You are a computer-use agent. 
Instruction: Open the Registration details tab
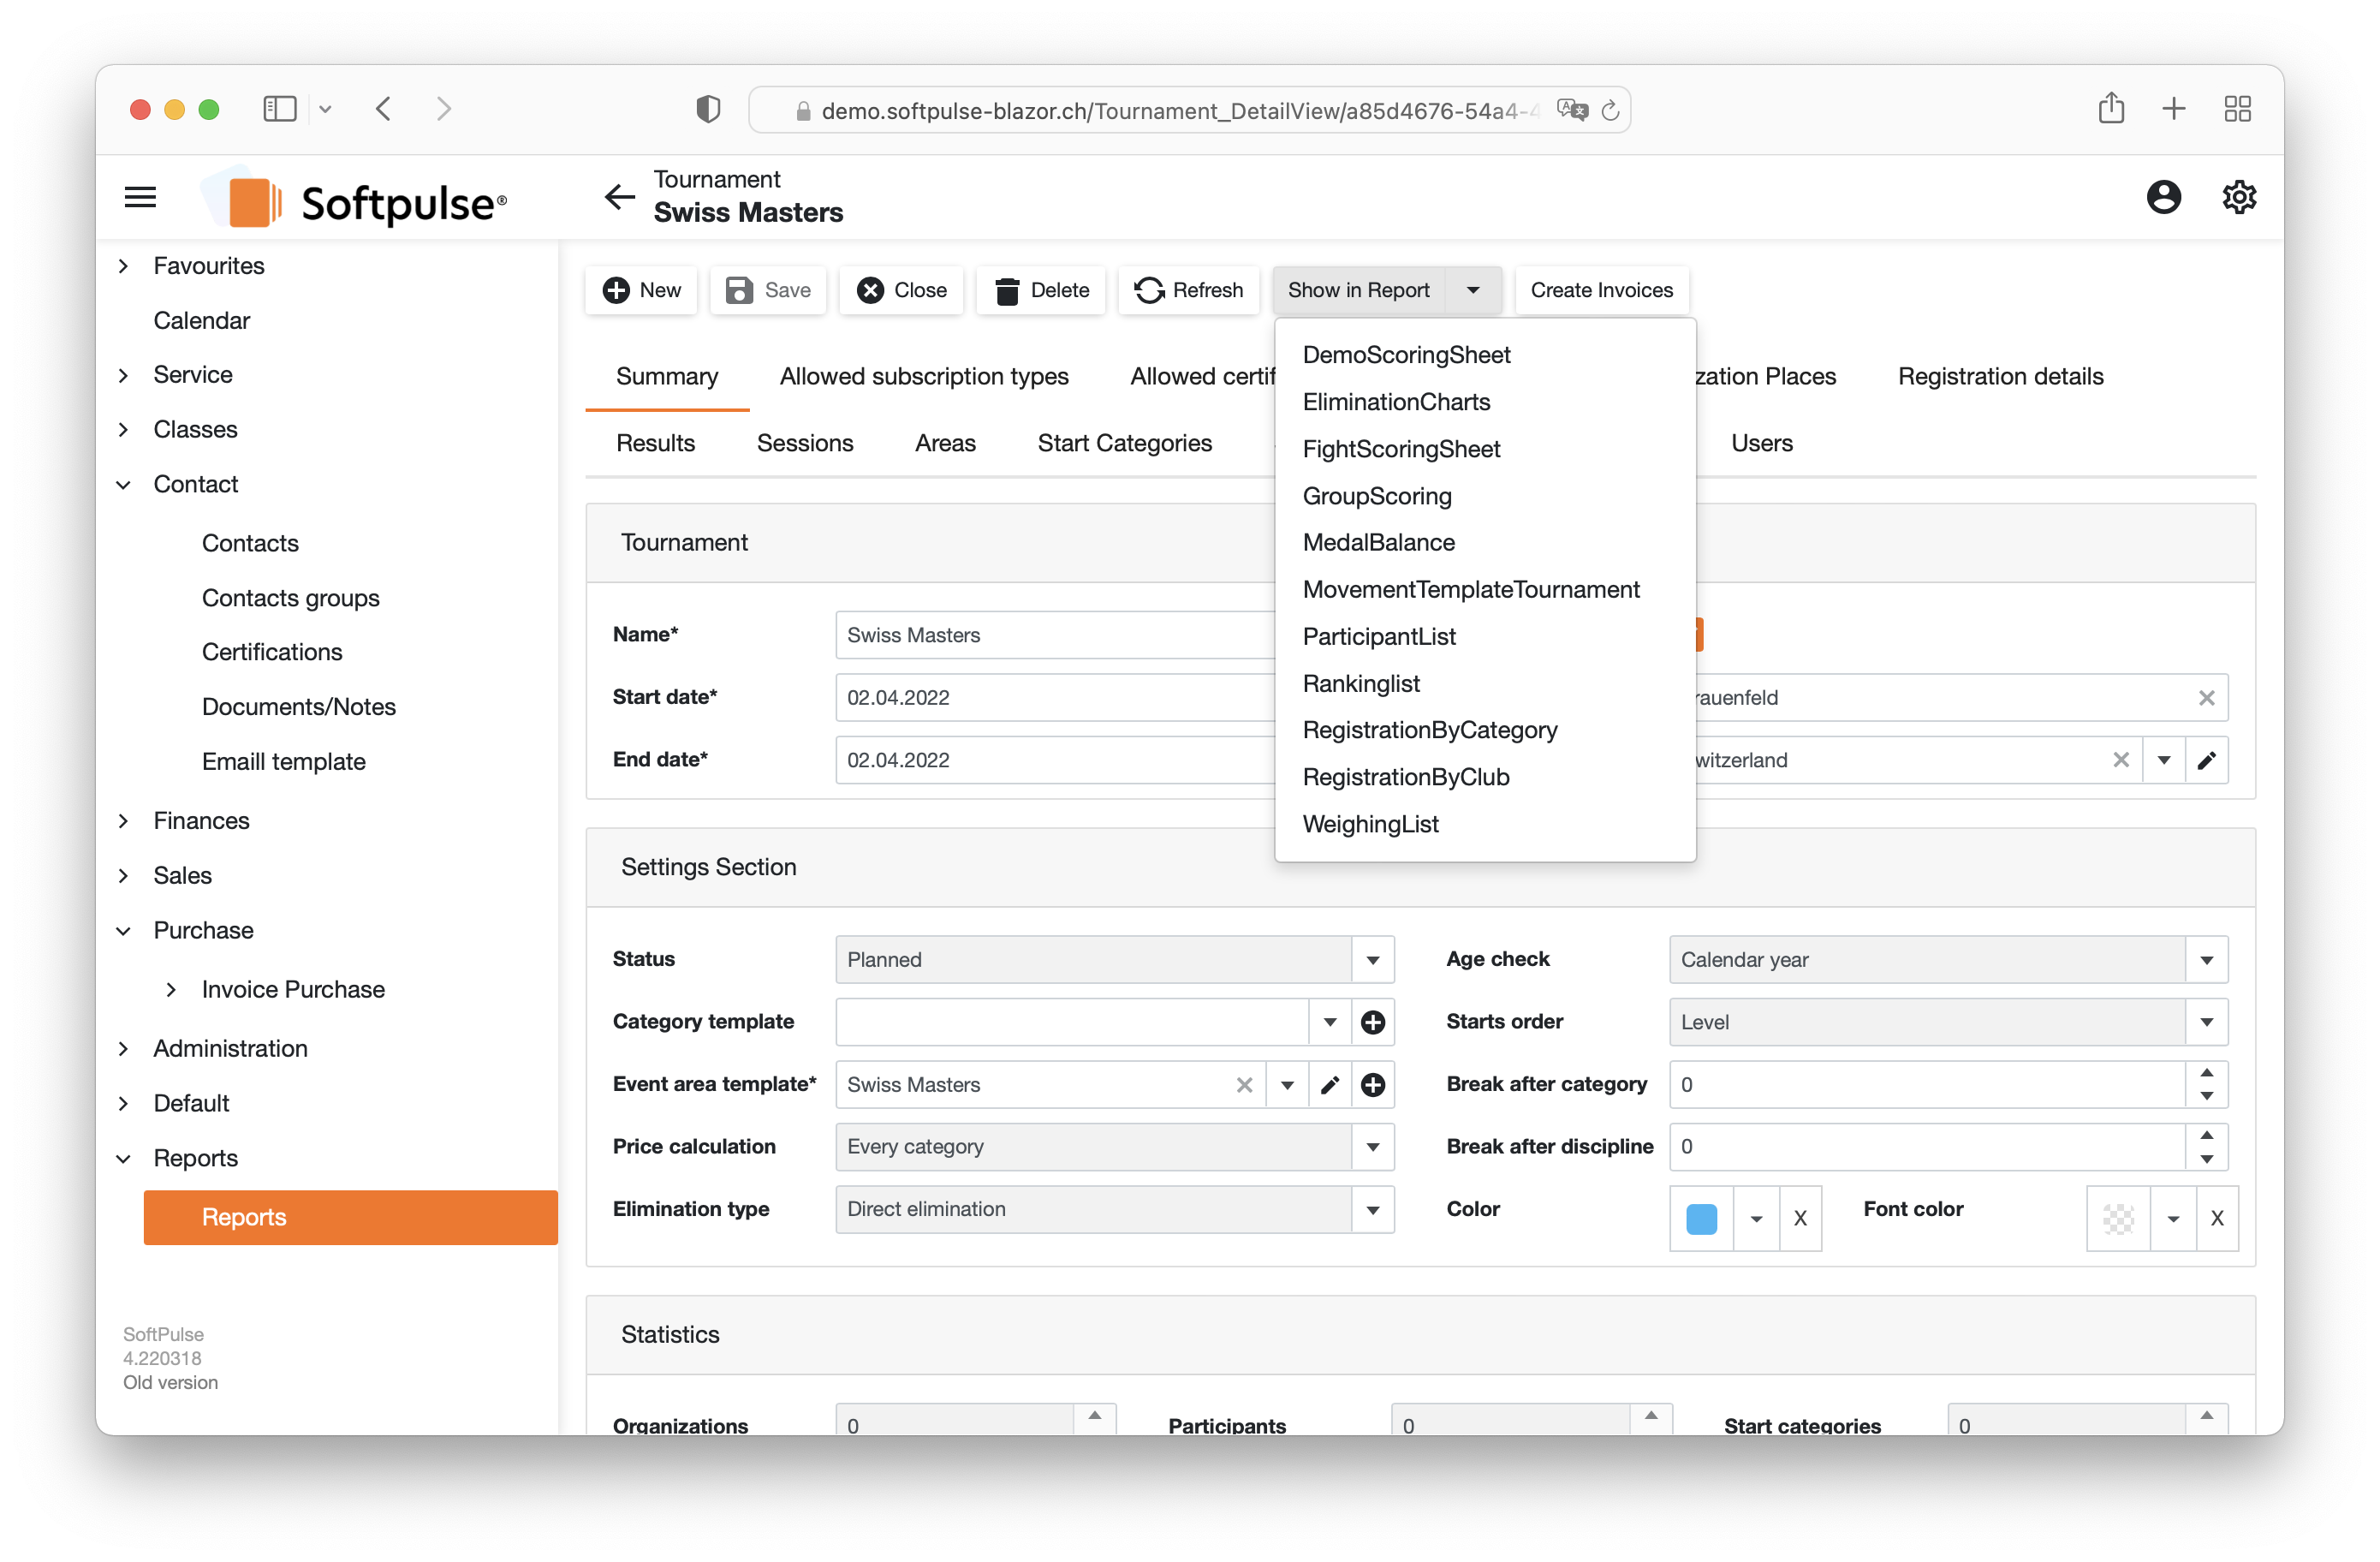pyautogui.click(x=2000, y=376)
